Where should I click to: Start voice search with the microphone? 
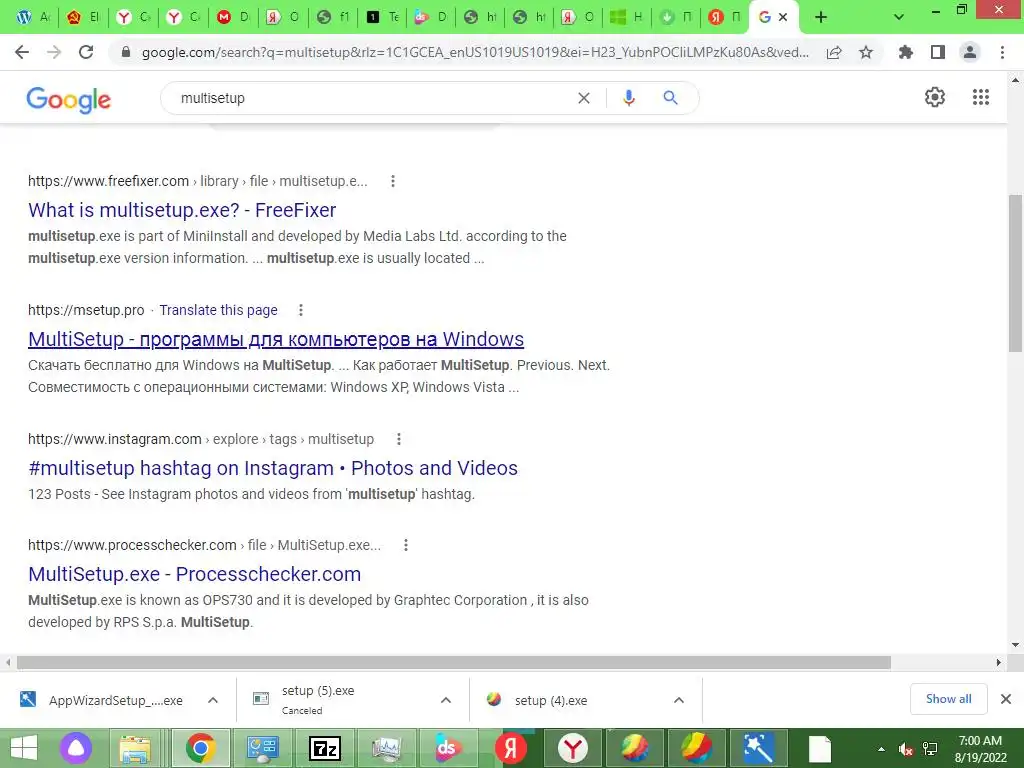pos(629,98)
